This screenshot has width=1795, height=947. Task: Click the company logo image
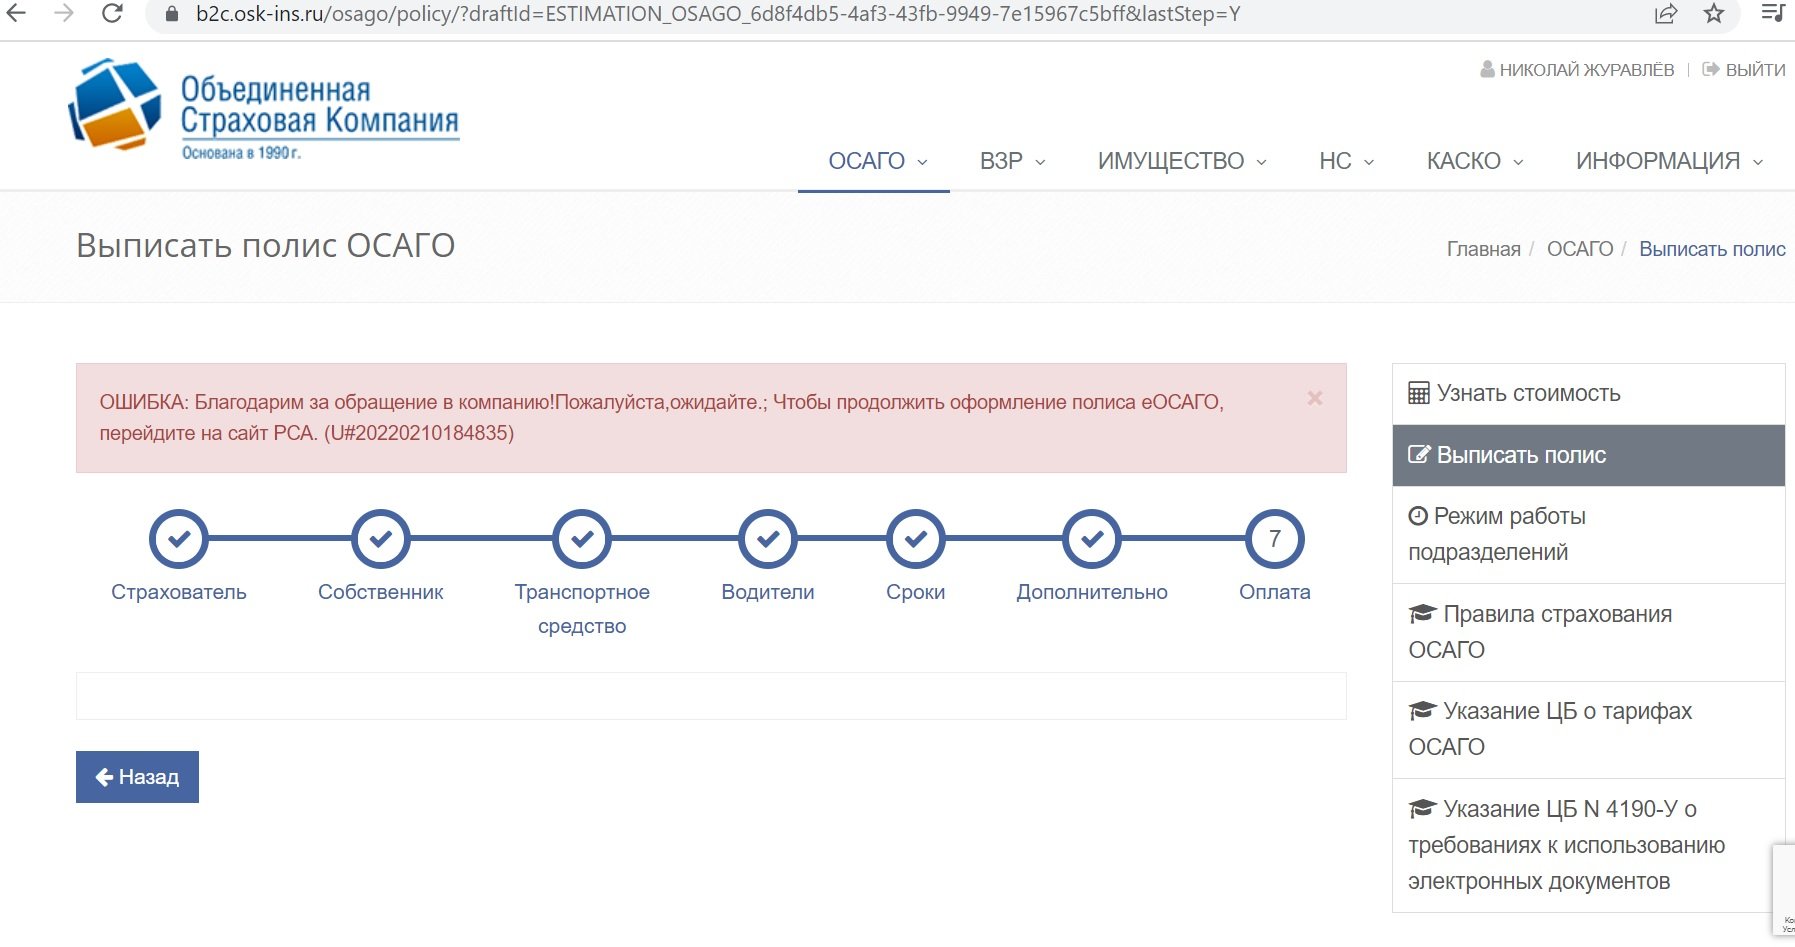(x=263, y=108)
